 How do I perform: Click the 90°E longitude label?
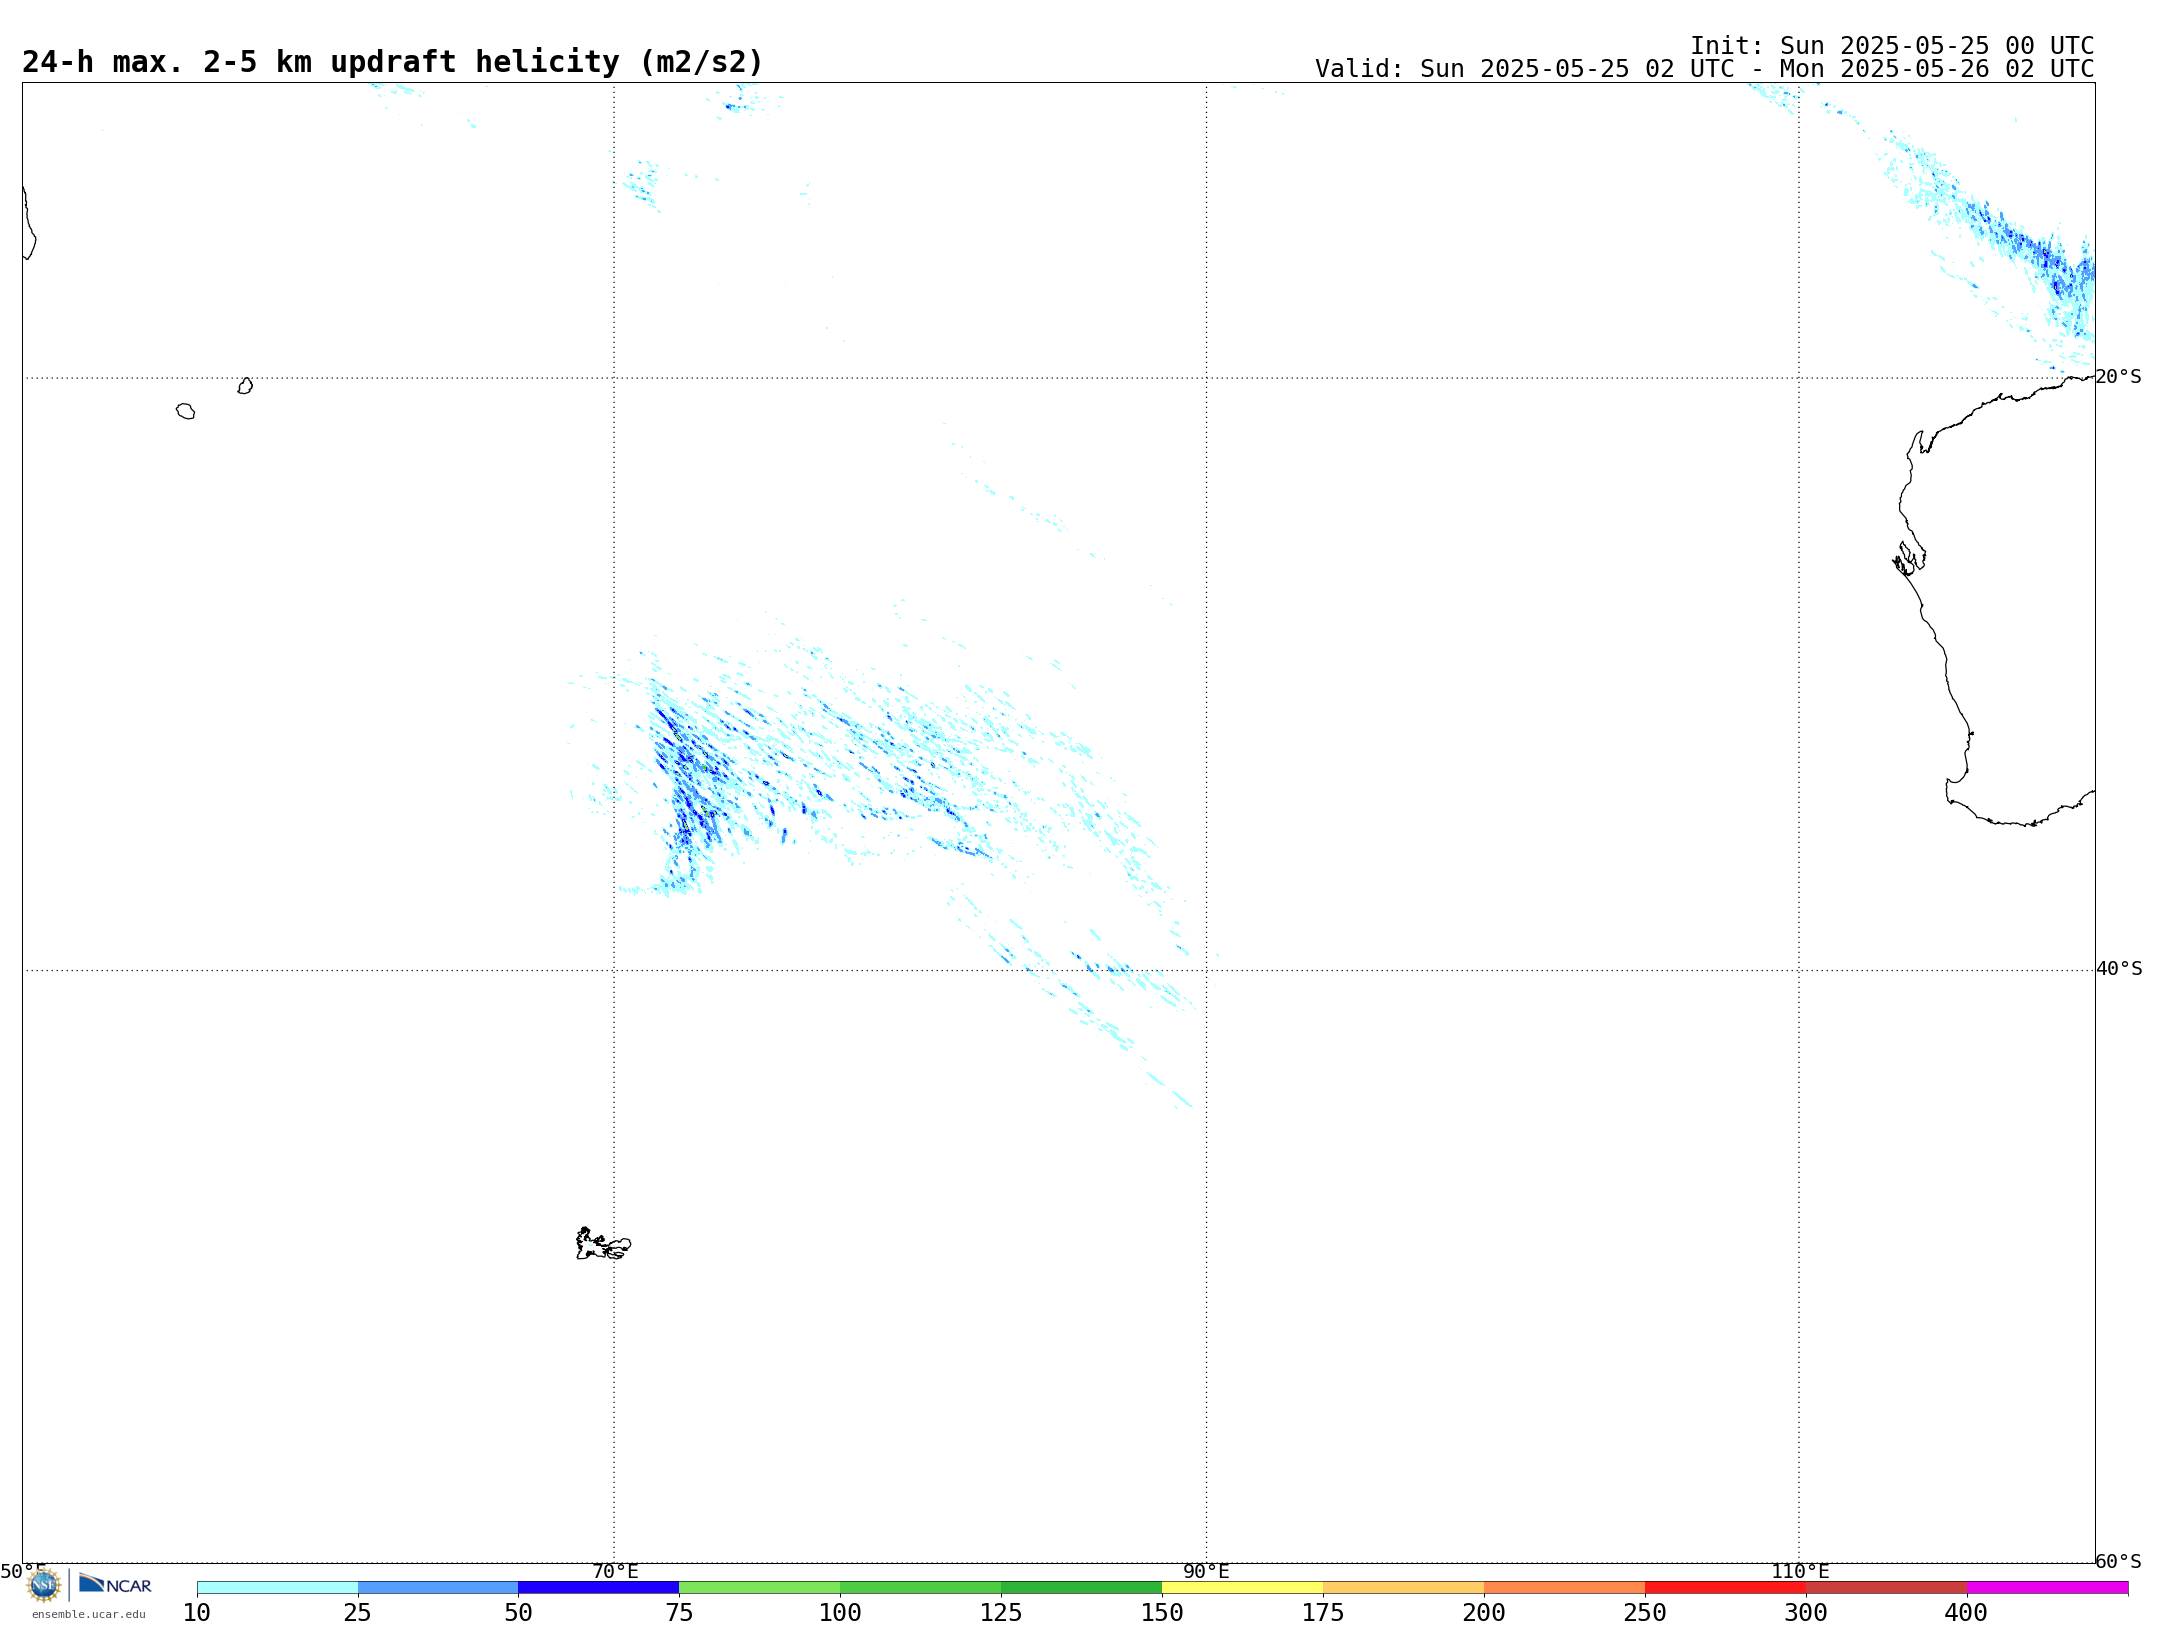(x=1207, y=1571)
